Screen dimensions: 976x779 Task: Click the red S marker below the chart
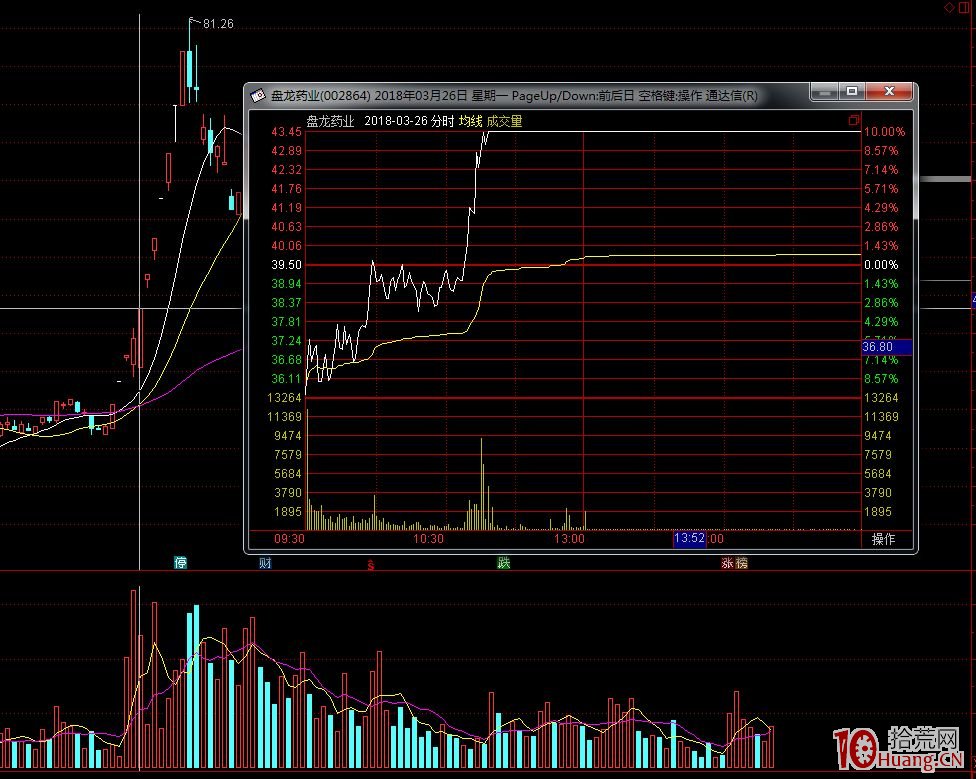point(371,565)
